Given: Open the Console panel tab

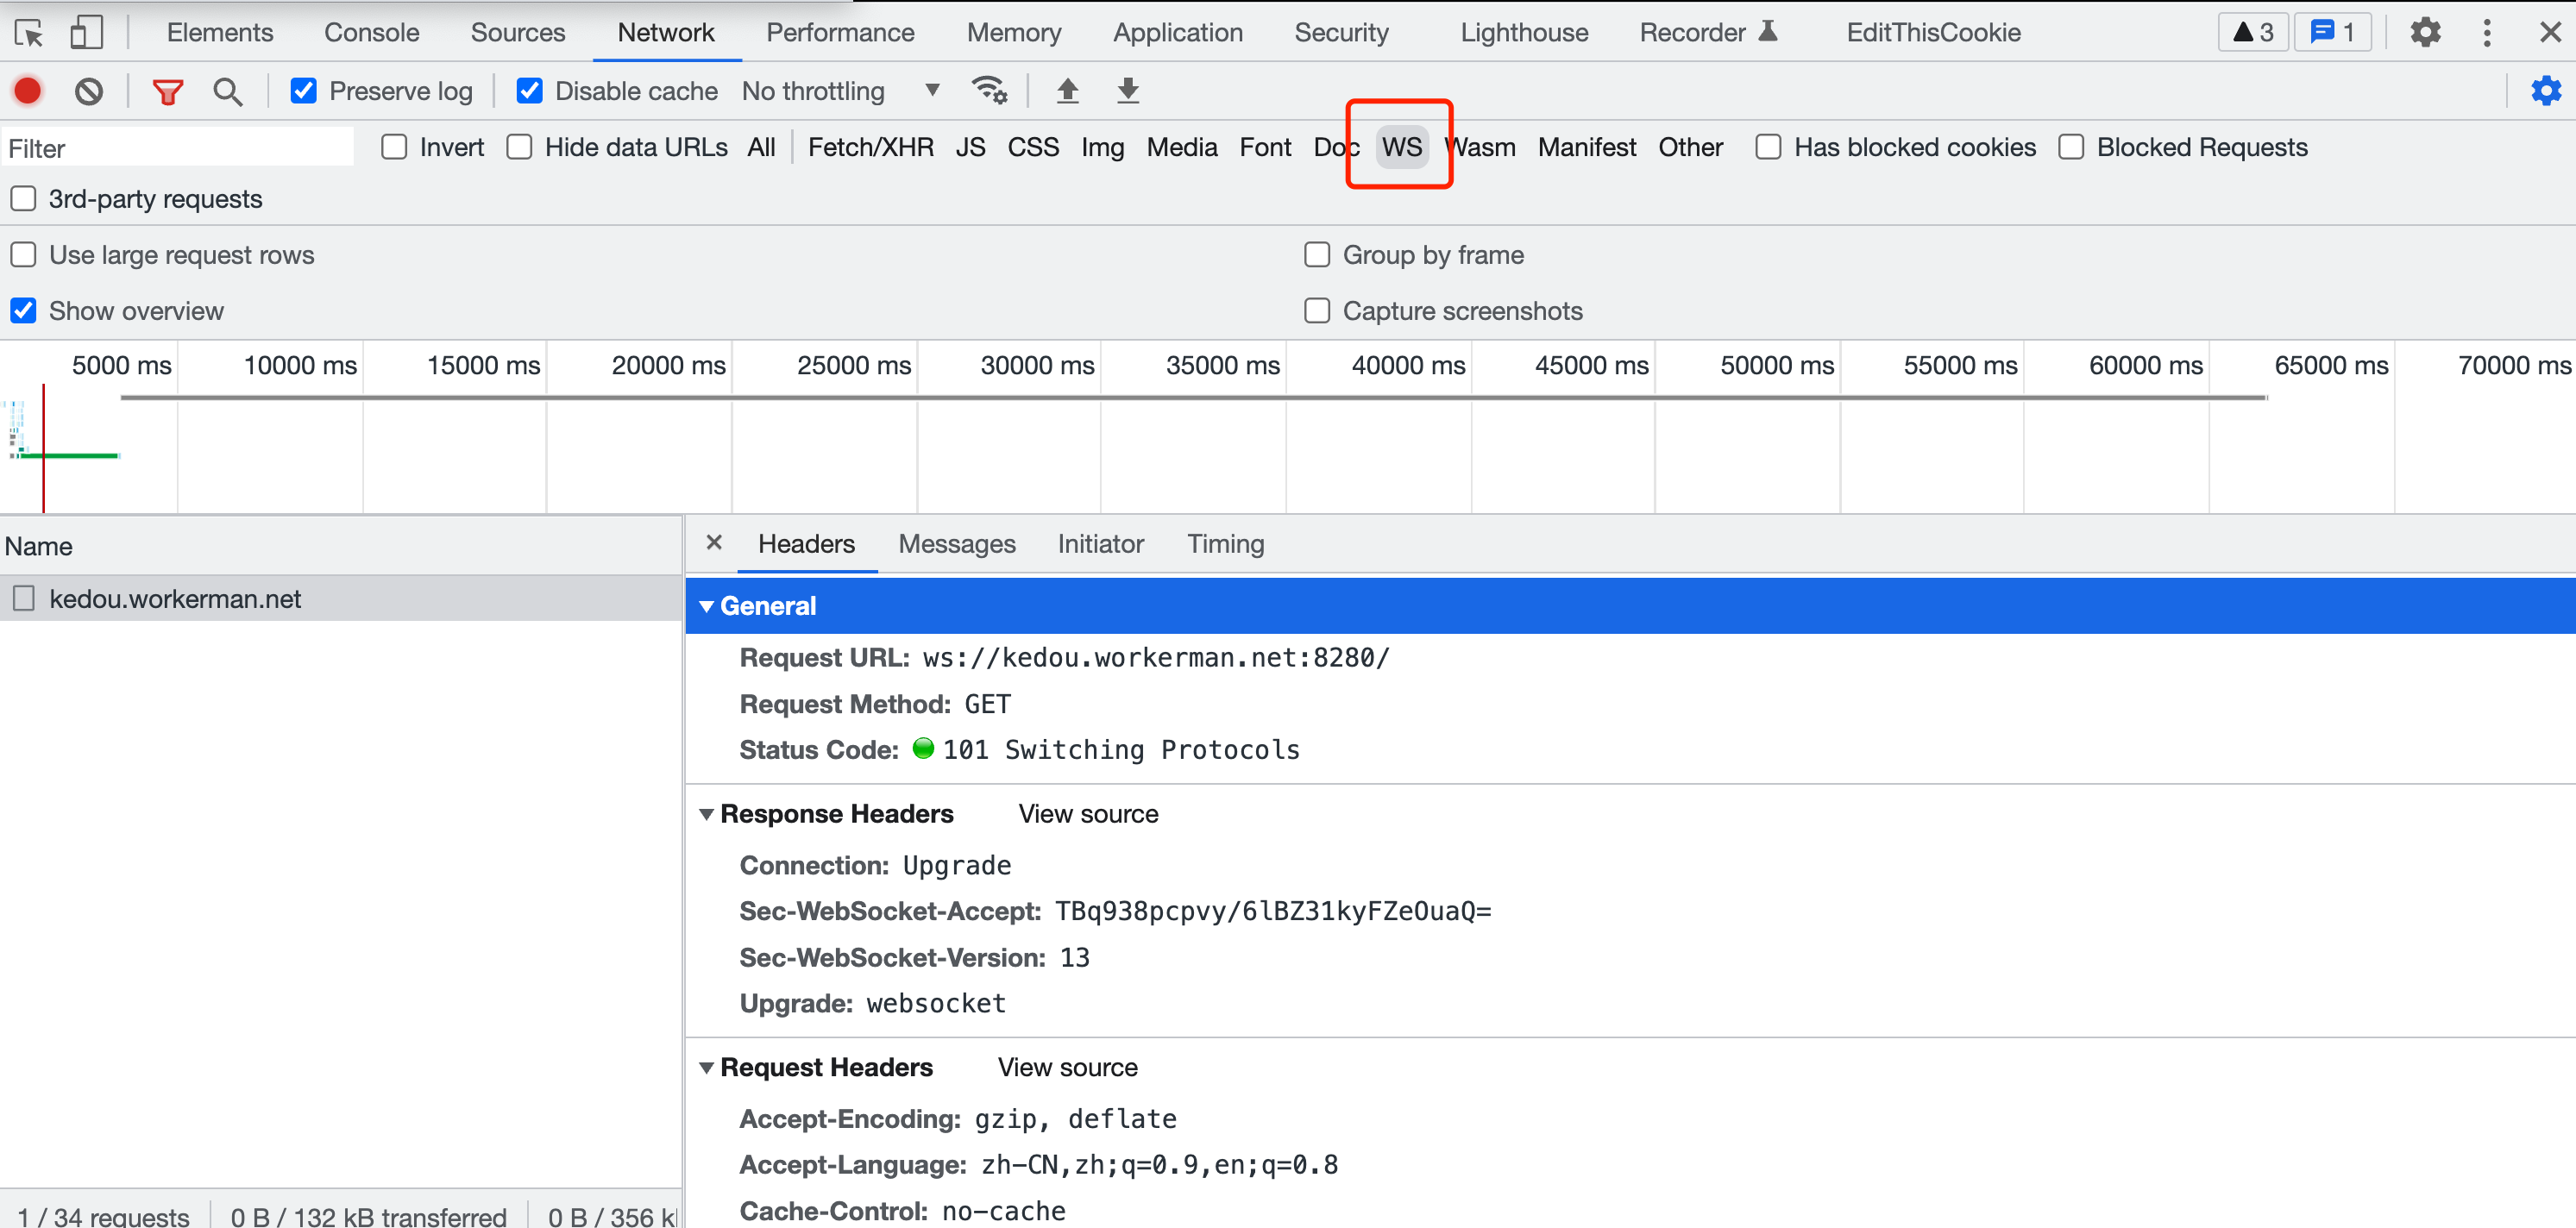Looking at the screenshot, I should point(371,32).
